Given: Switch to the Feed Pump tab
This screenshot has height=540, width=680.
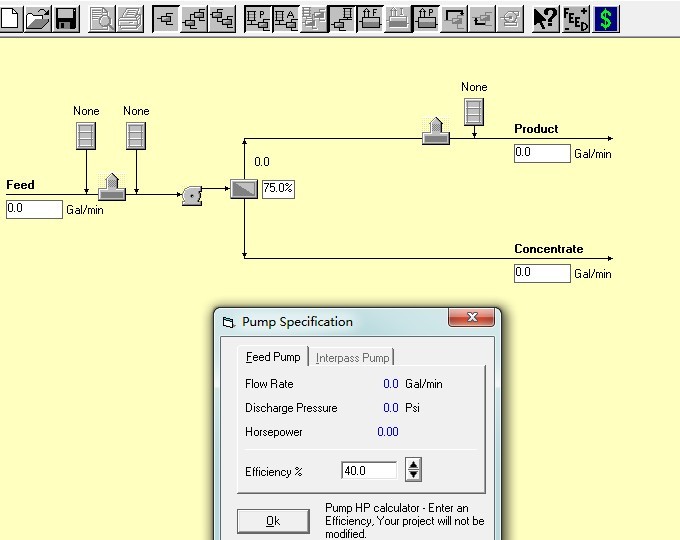Looking at the screenshot, I should (x=273, y=357).
